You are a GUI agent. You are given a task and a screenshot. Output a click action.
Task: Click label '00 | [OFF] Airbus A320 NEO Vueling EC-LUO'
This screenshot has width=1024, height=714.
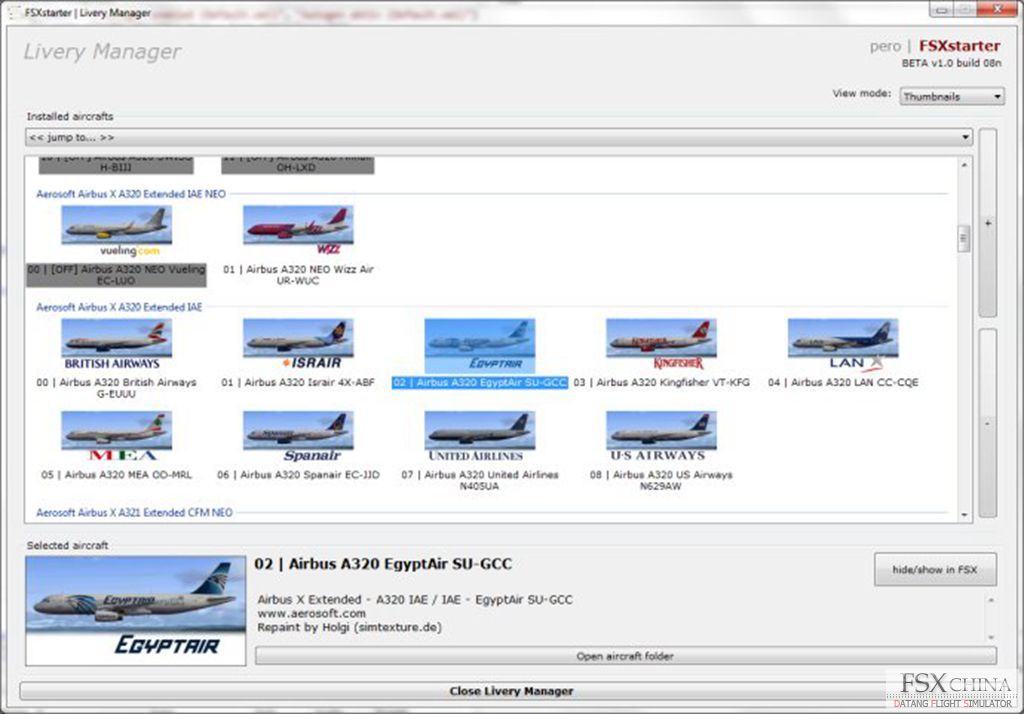click(x=116, y=275)
